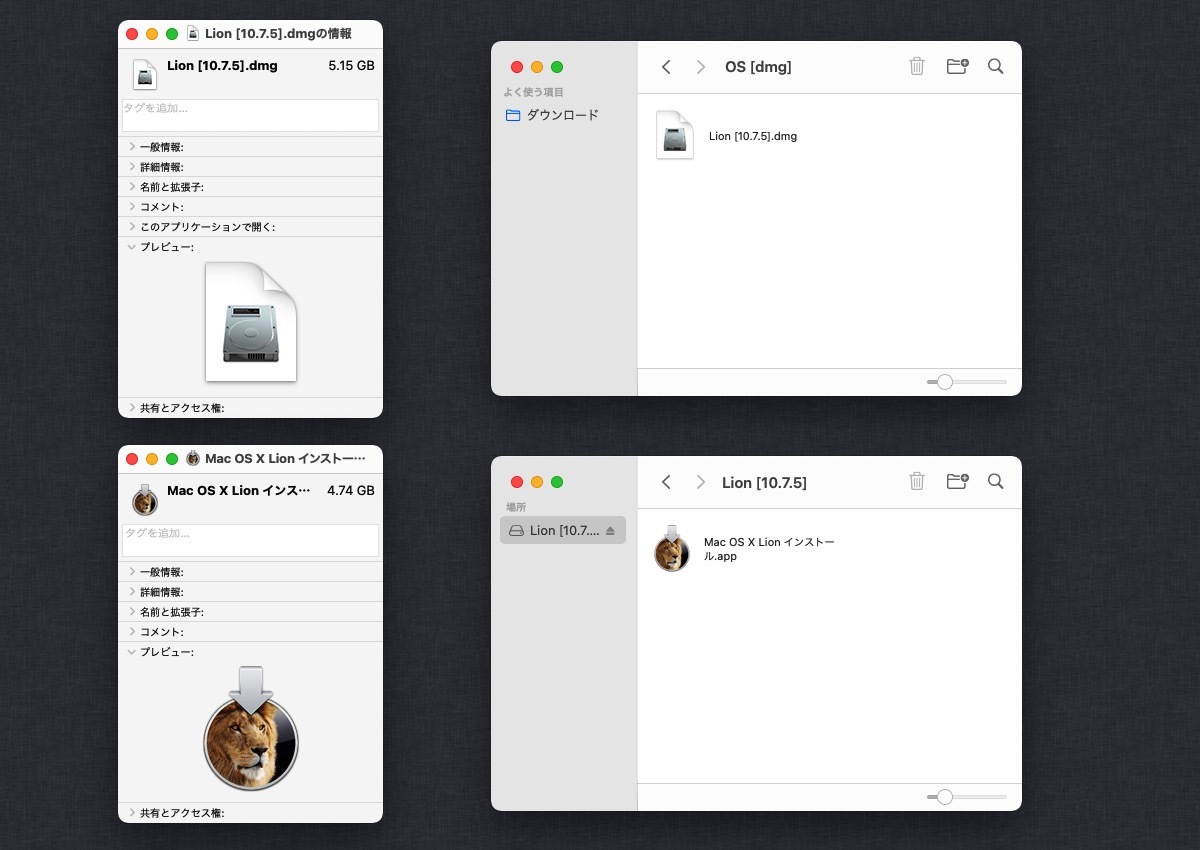Image resolution: width=1200 pixels, height=850 pixels.
Task: Expand 一般情報 in Lion installer info window
Action: click(132, 572)
